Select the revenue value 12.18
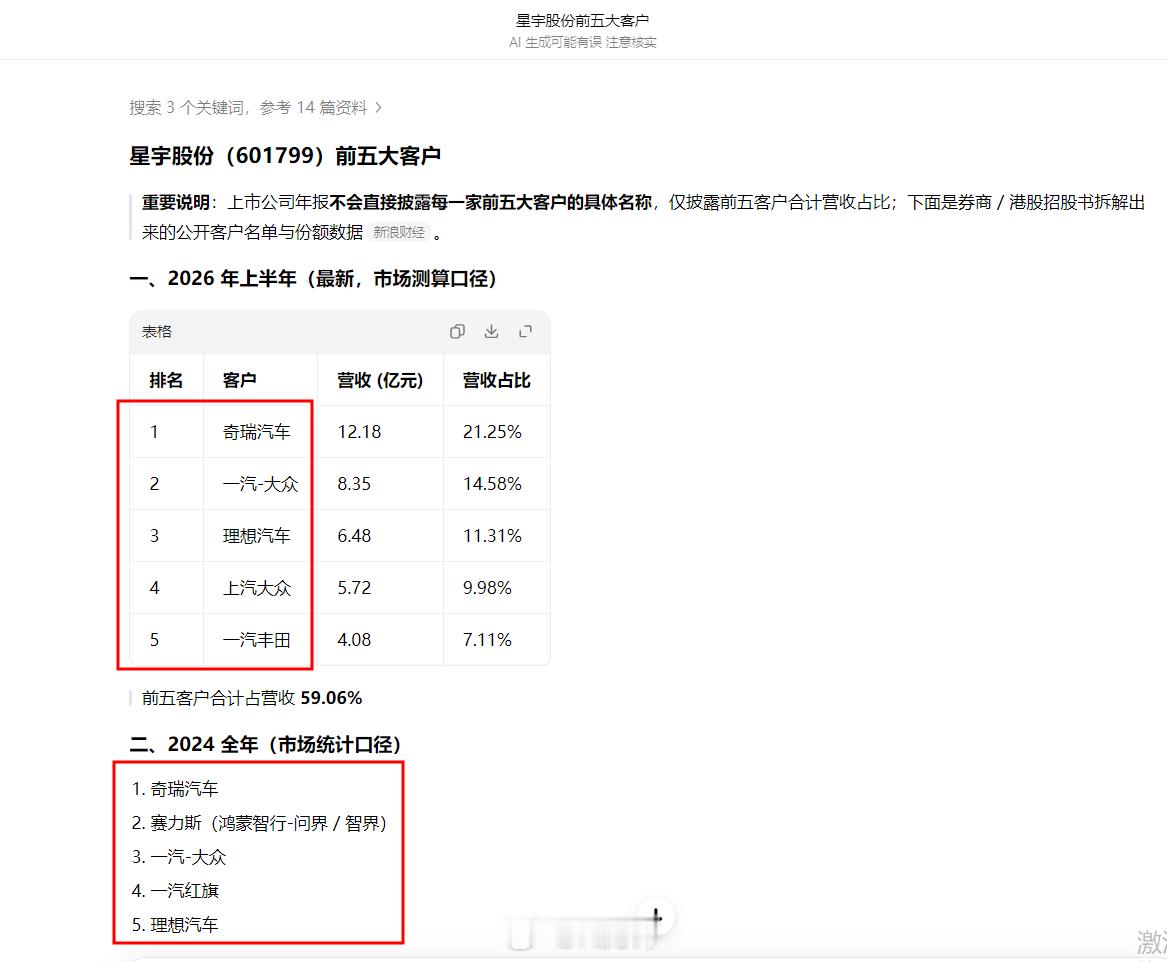The width and height of the screenshot is (1167, 962). click(359, 432)
